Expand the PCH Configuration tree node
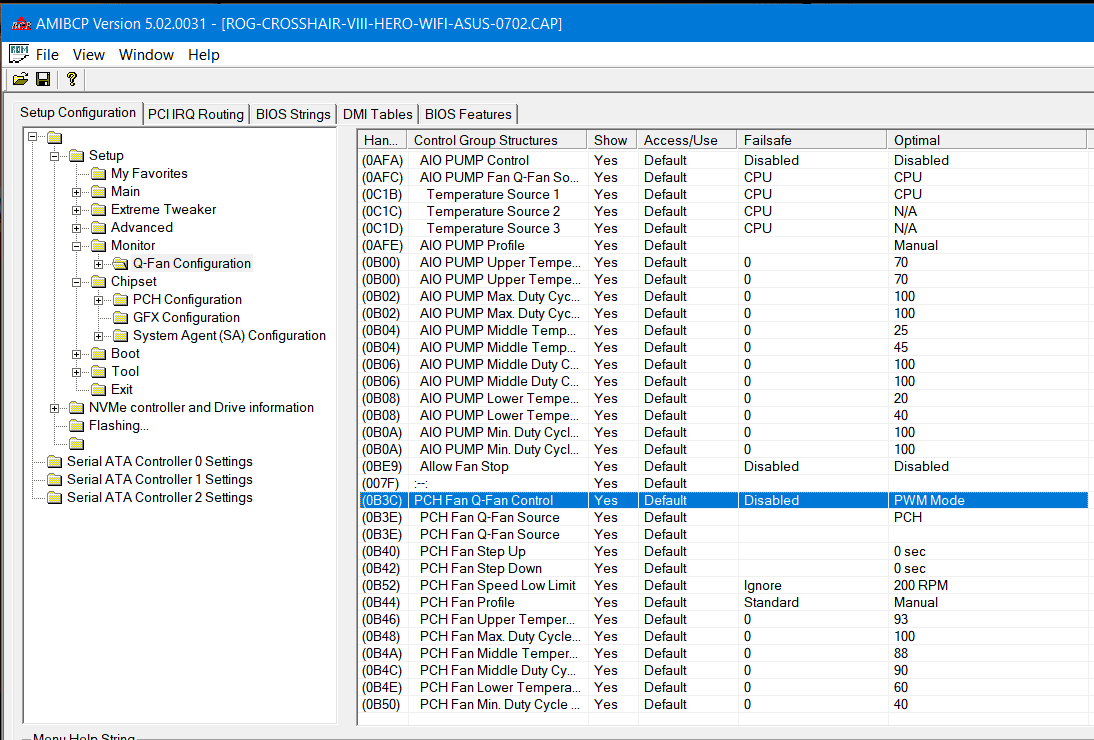 [98, 301]
